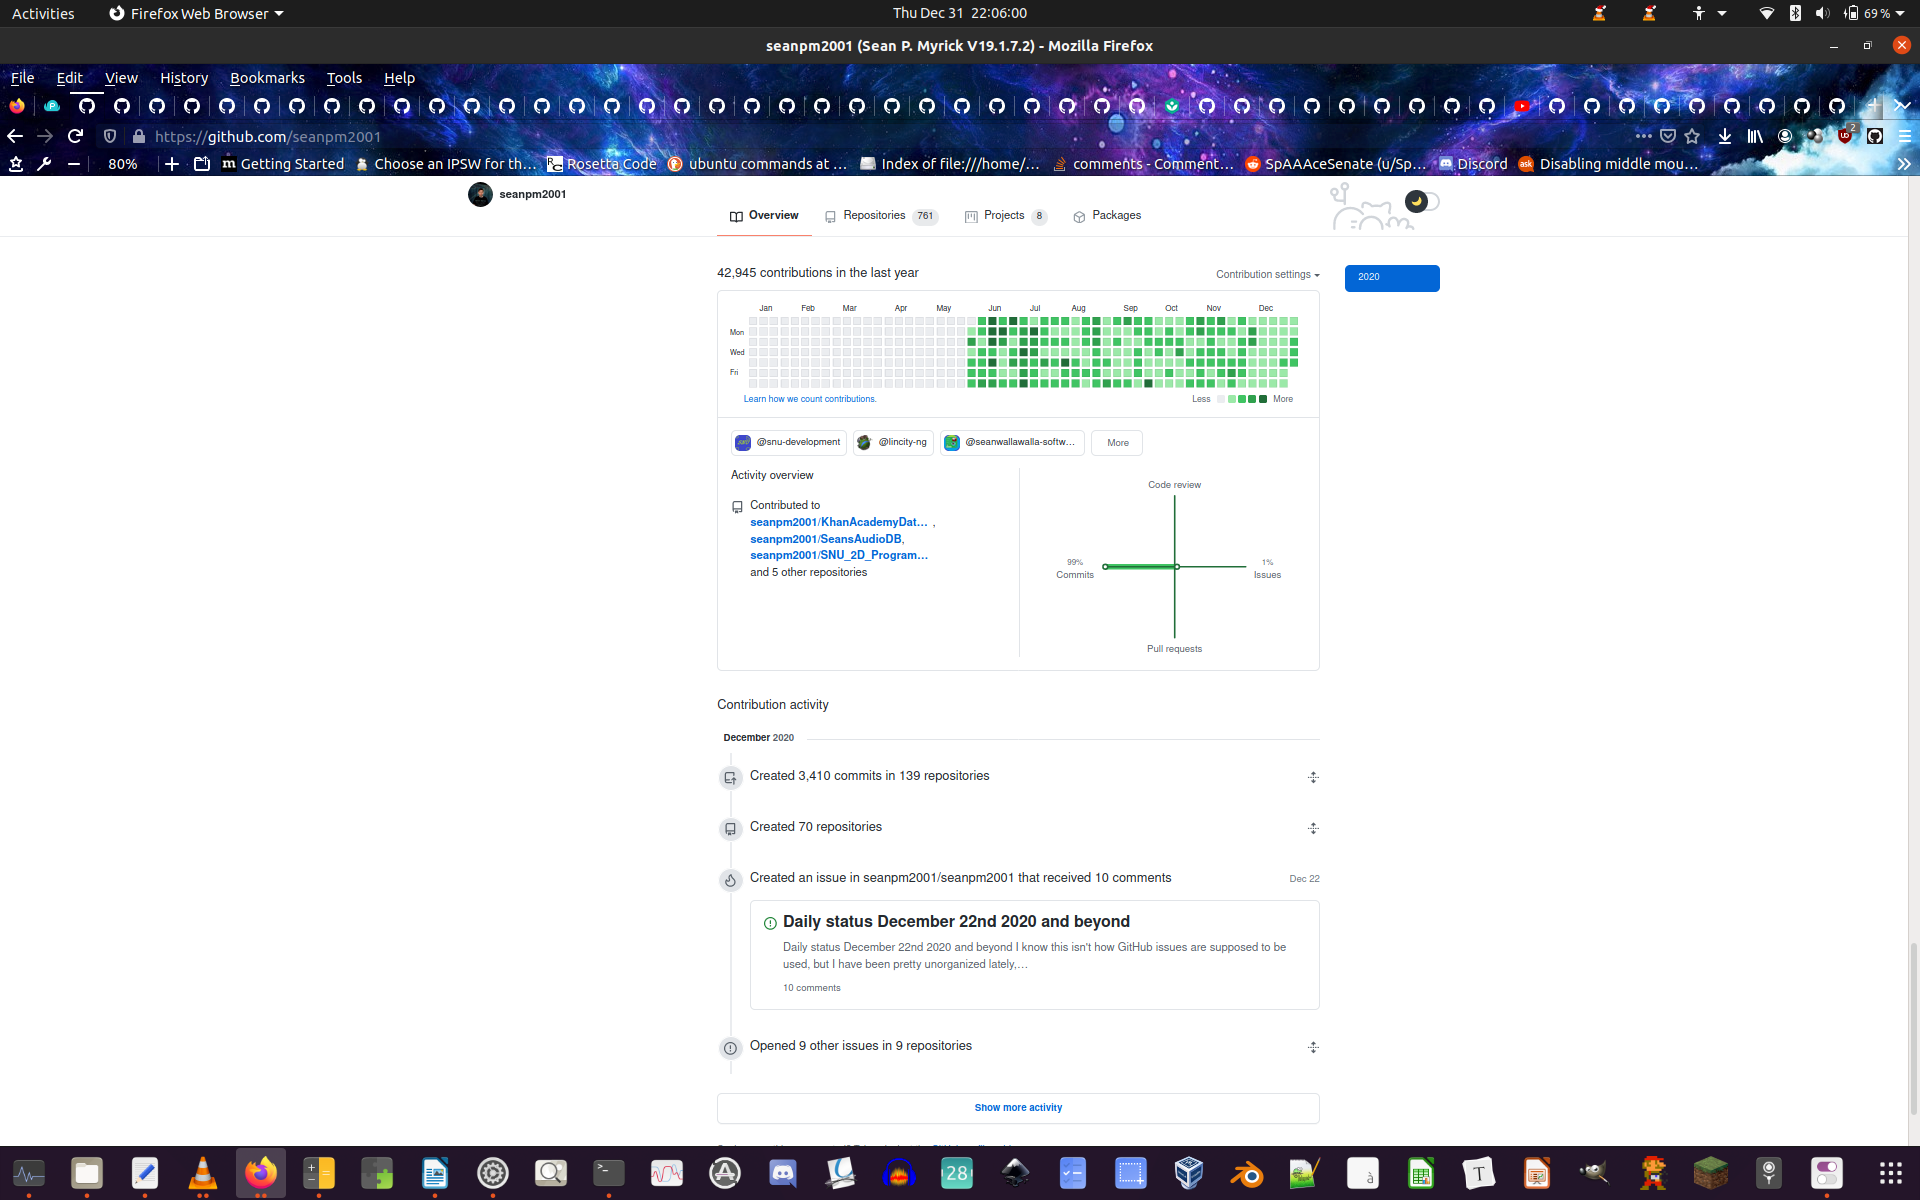The height and width of the screenshot is (1200, 1920).
Task: Expand the Created 70 repositories entry
Action: [1313, 828]
